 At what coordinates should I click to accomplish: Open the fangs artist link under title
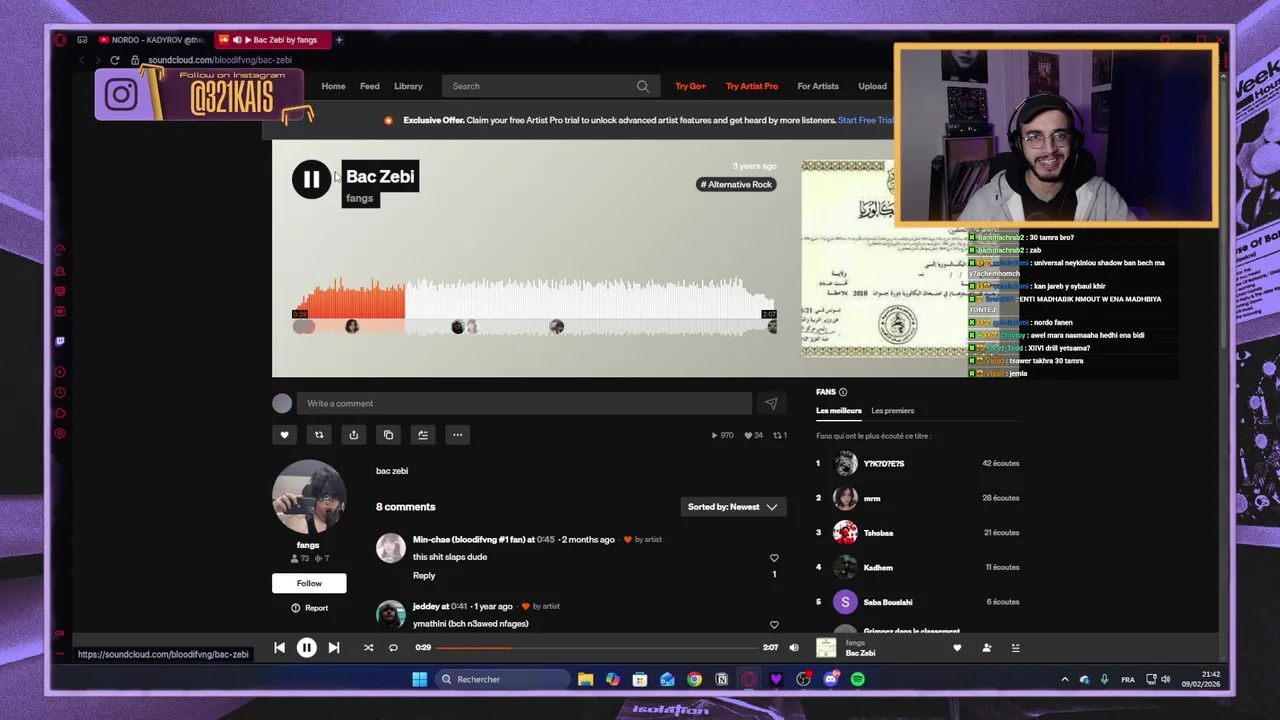click(x=359, y=198)
